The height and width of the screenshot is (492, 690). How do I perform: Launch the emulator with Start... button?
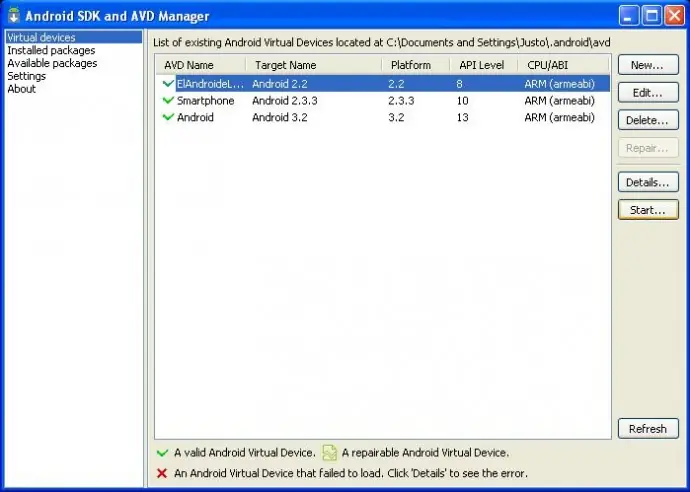tap(648, 210)
